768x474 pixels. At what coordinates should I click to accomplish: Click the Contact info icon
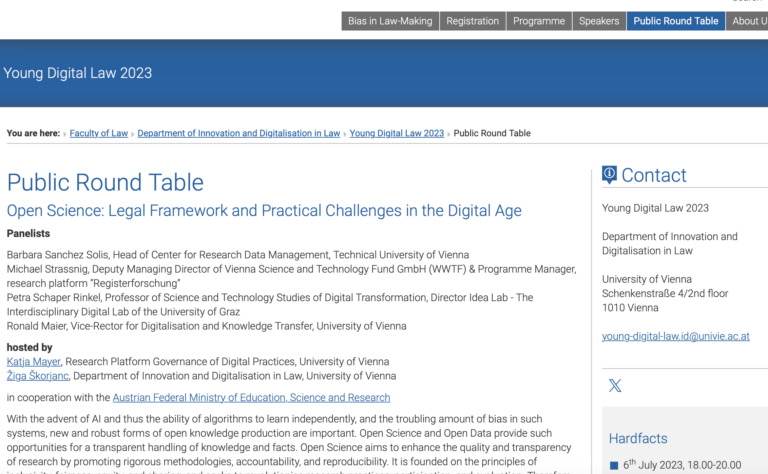point(609,174)
